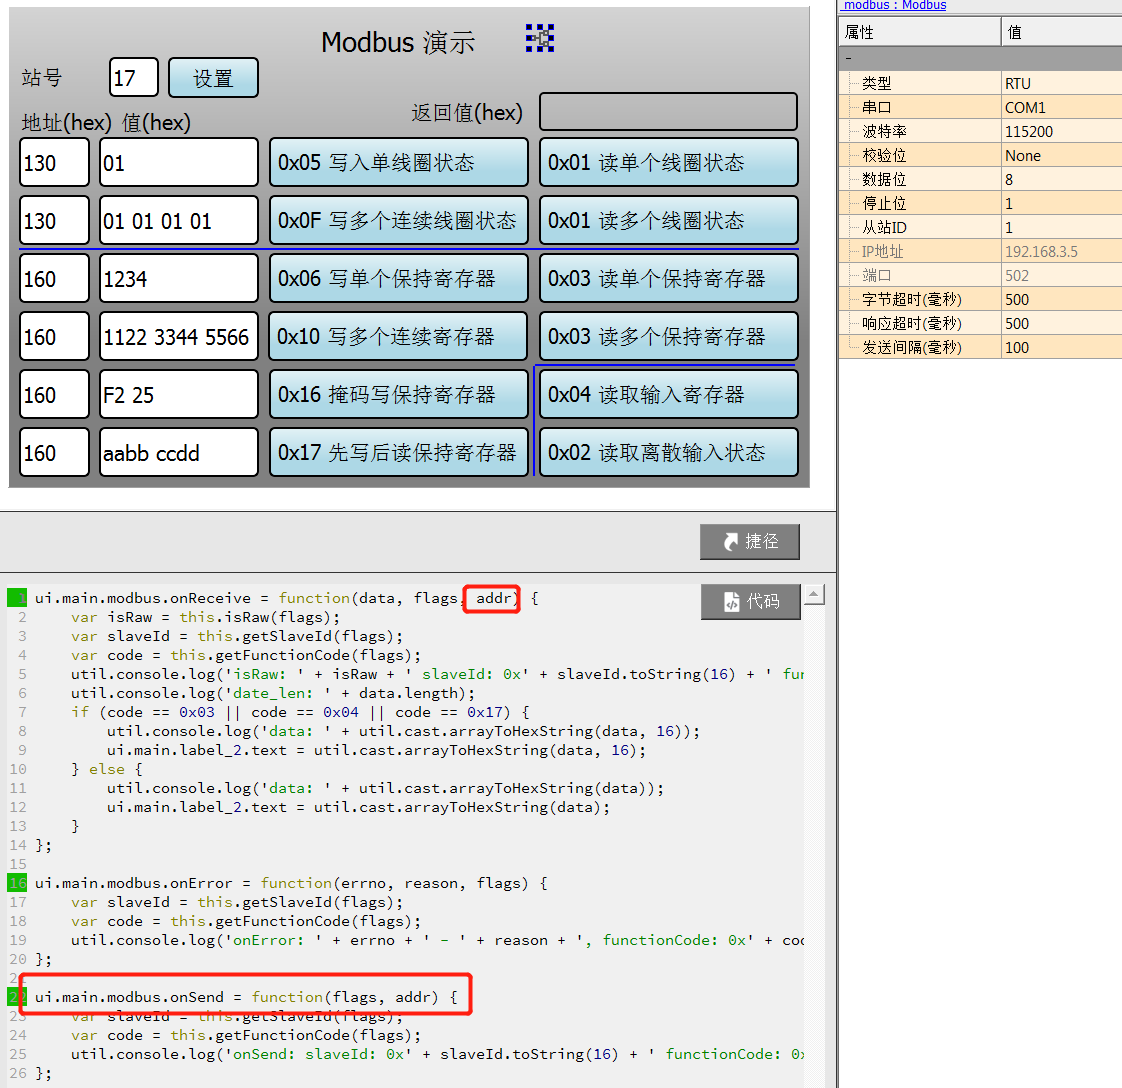Click address field 130 in 0x05 row
The height and width of the screenshot is (1088, 1122).
(x=54, y=162)
